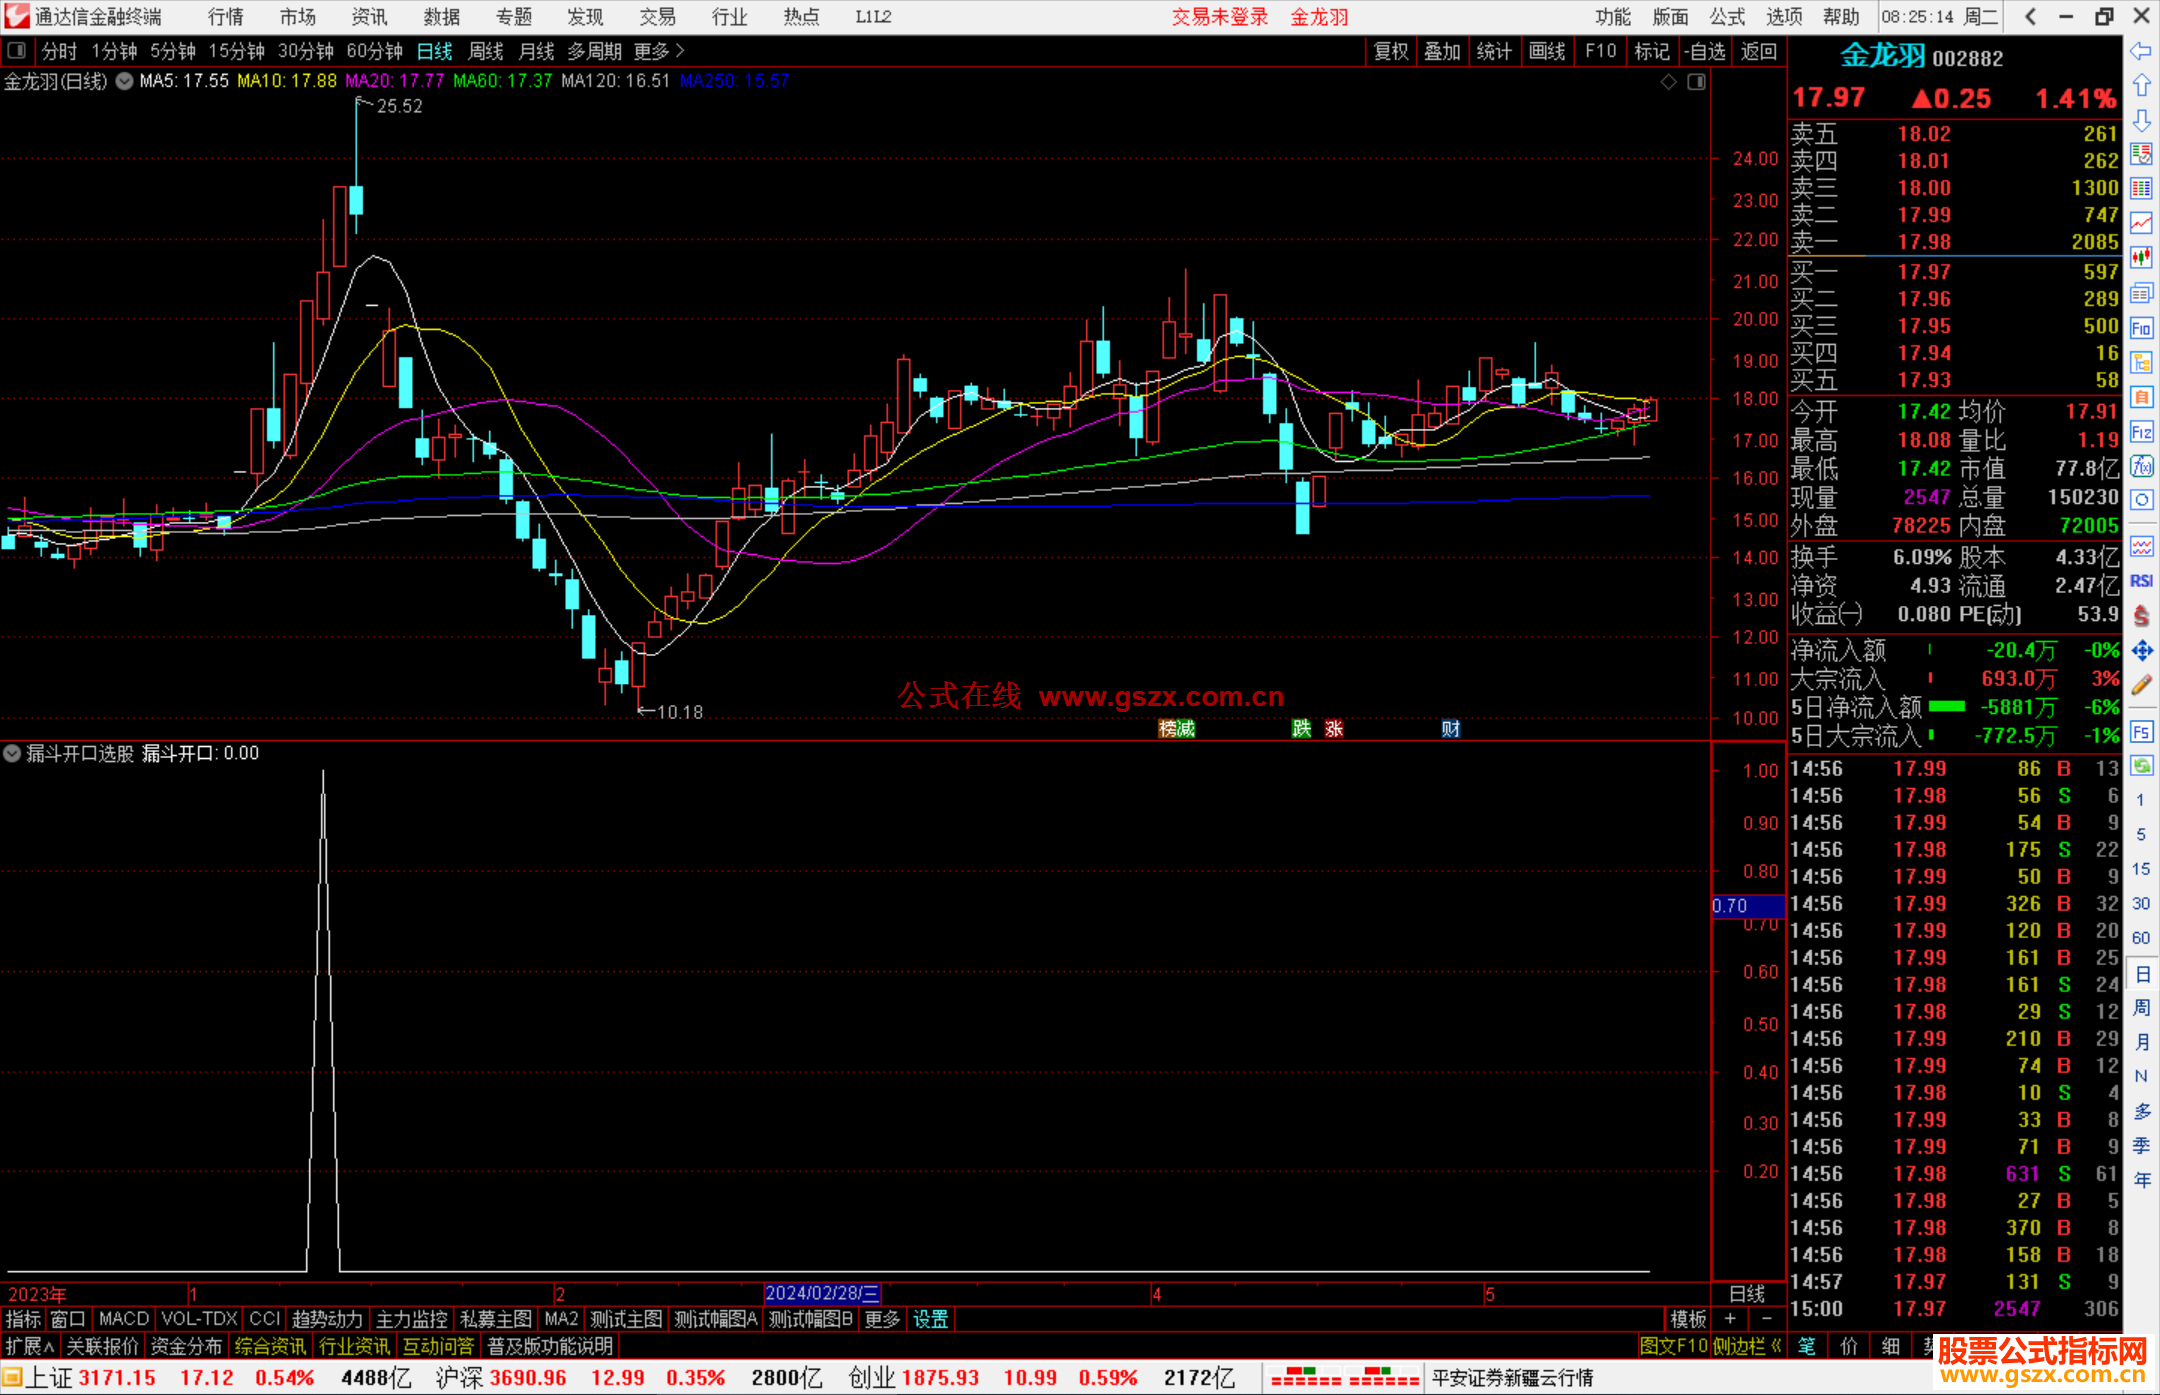Expand the 更多 periods dropdown

[659, 51]
